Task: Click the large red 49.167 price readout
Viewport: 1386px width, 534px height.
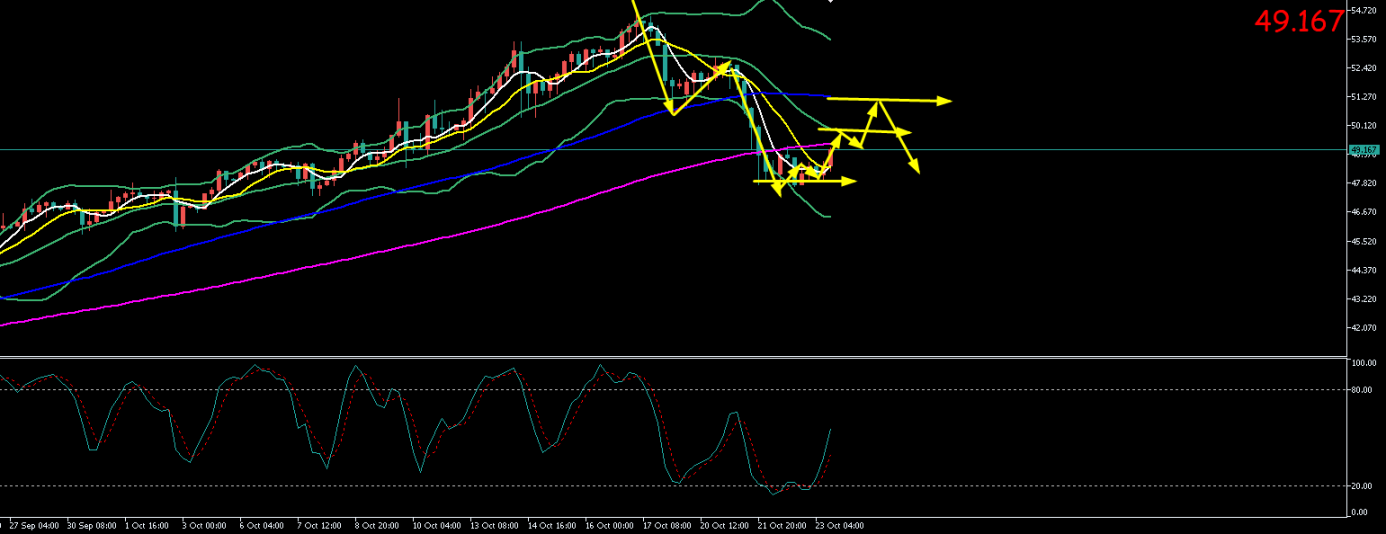Action: coord(1298,21)
